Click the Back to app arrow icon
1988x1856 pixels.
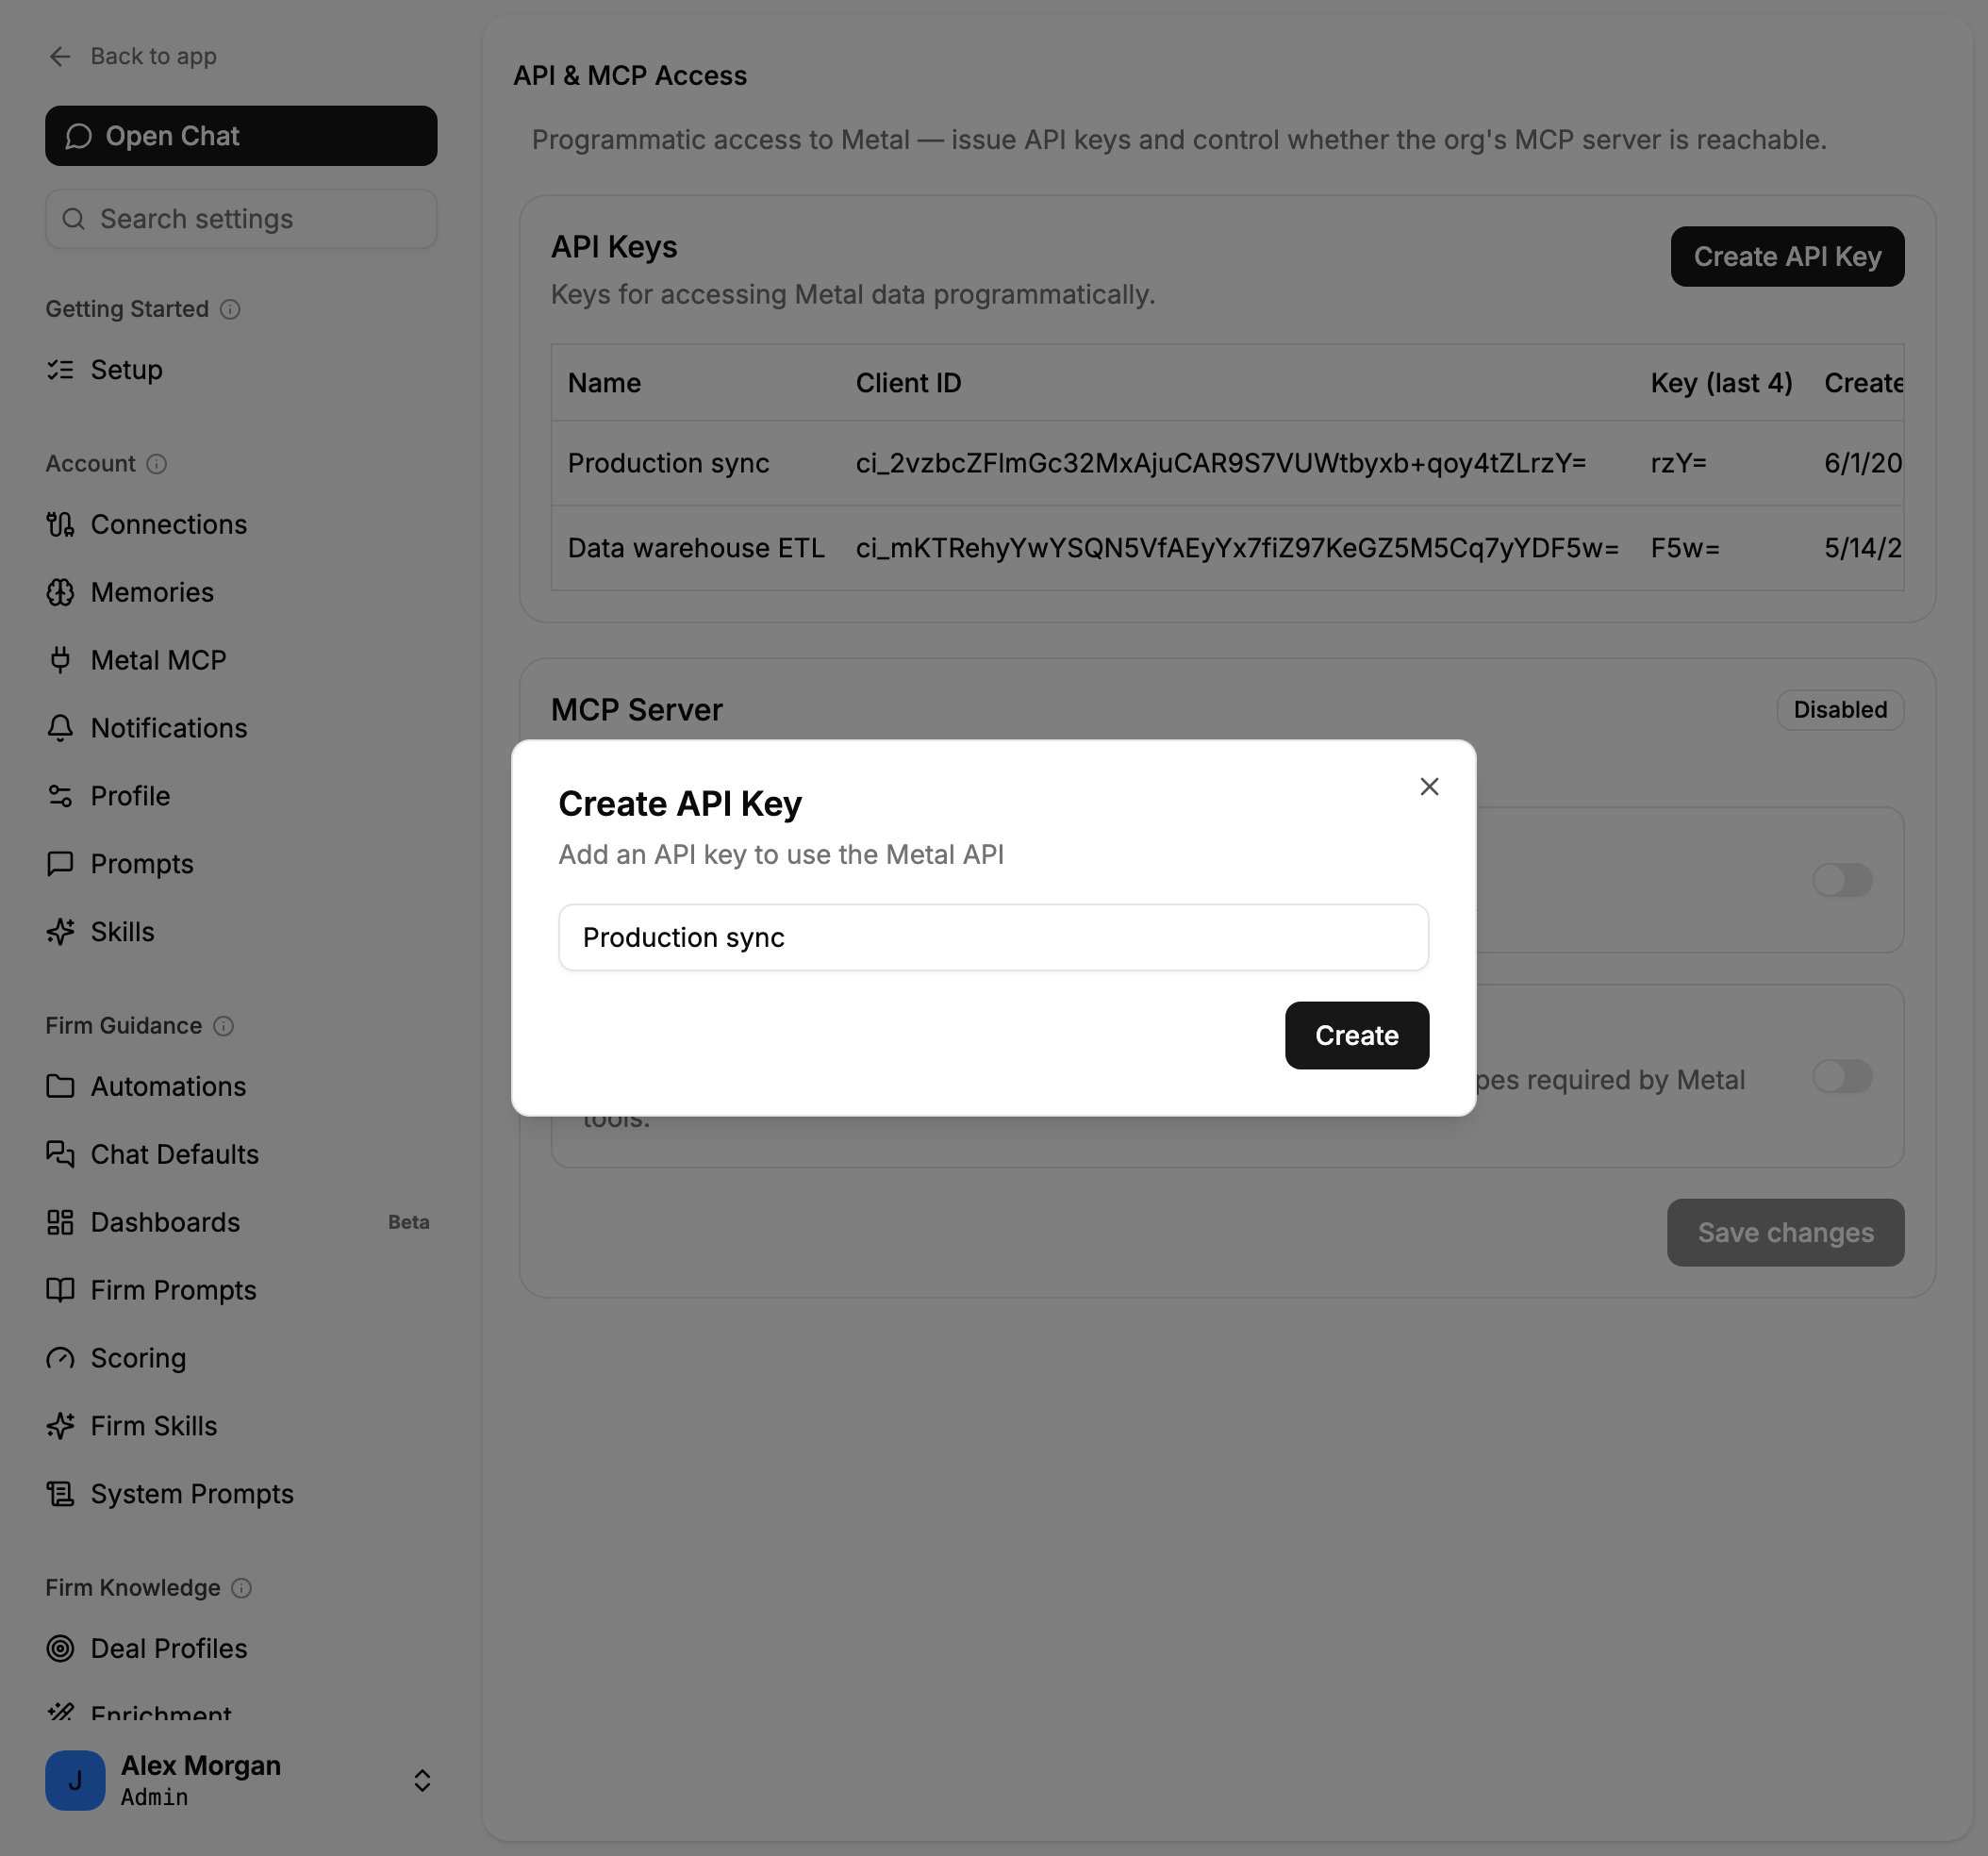click(x=60, y=56)
